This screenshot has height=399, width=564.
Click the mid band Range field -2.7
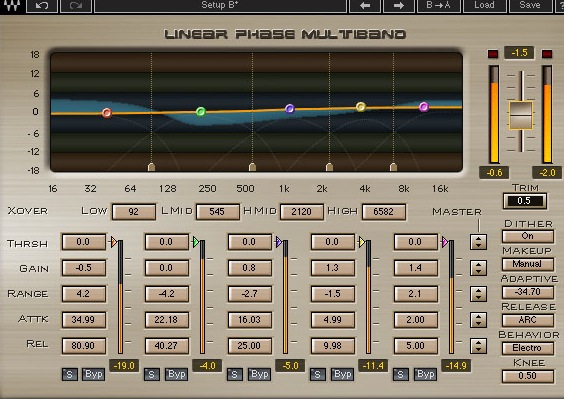click(250, 294)
